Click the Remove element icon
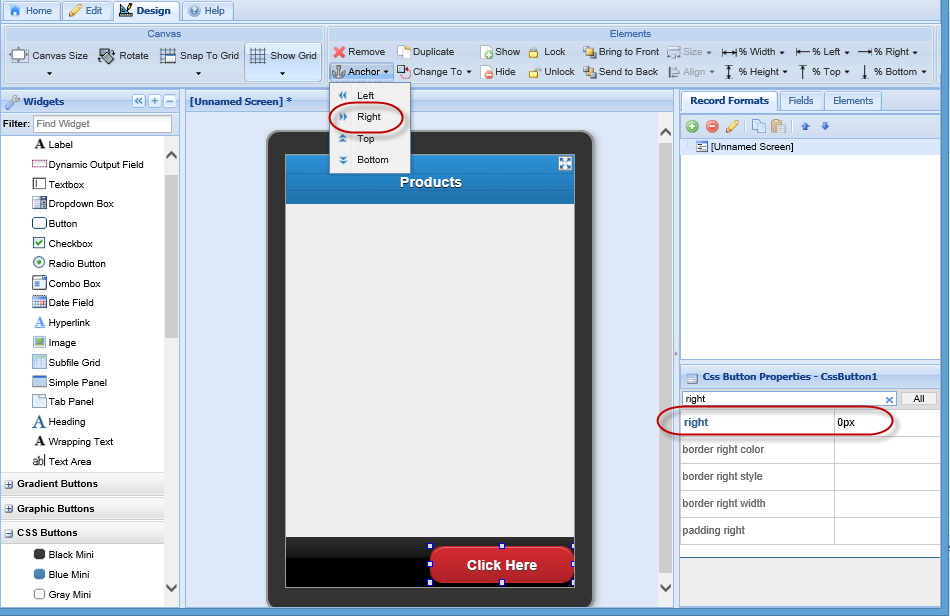Screen dimensions: 950x616 point(339,52)
